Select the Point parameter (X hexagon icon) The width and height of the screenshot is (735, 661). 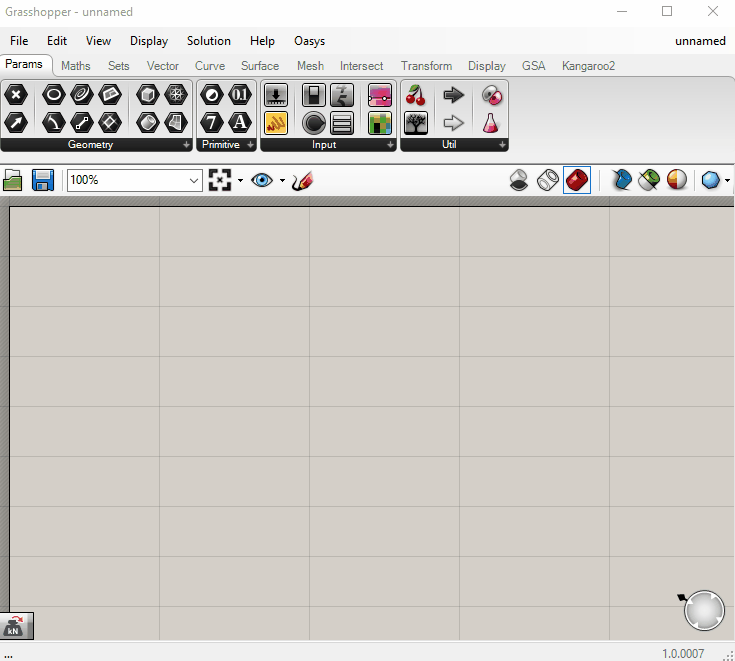(x=16, y=95)
